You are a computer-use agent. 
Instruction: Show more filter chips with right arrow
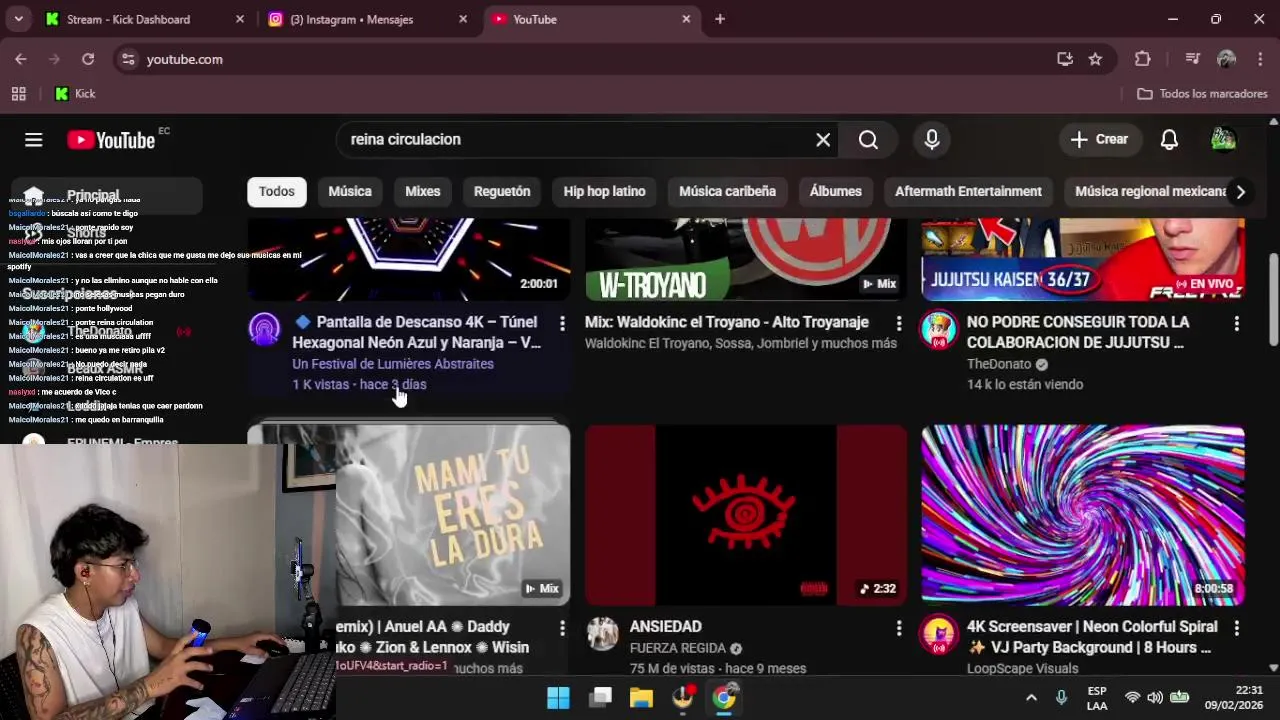pyautogui.click(x=1240, y=192)
